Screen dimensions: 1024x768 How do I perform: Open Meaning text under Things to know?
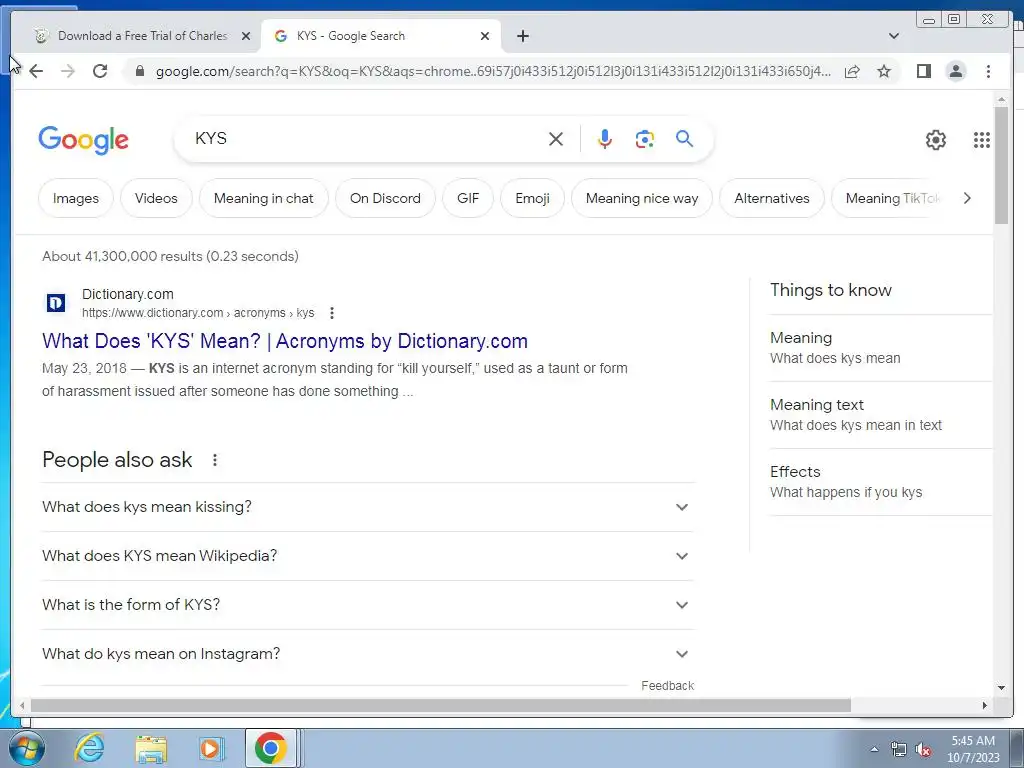[x=880, y=415]
